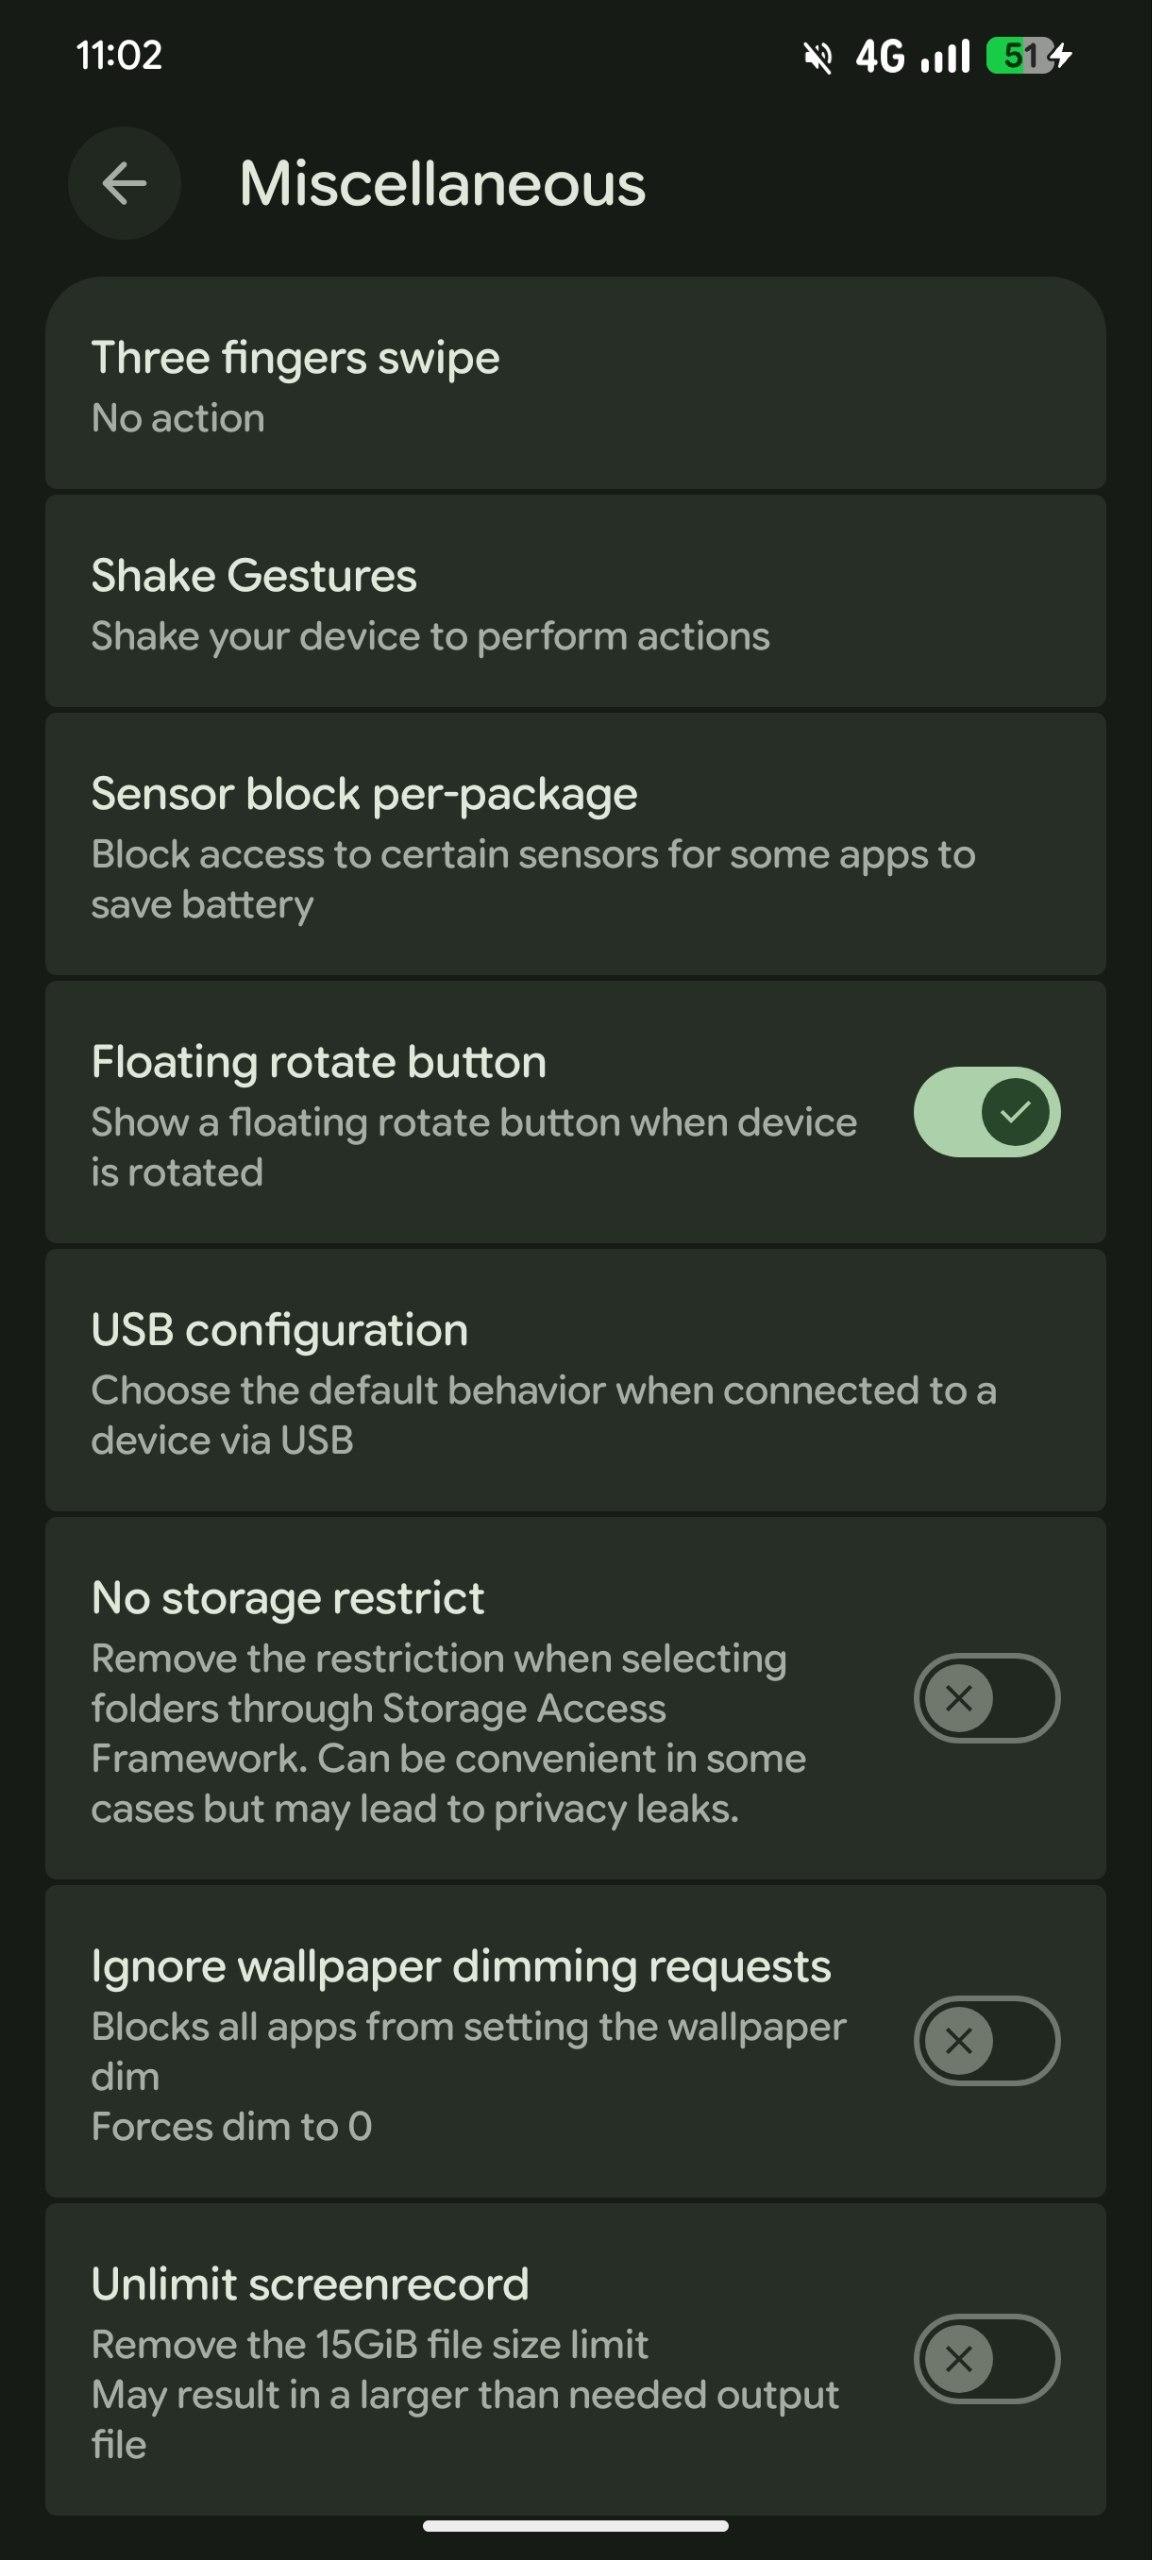Image resolution: width=1152 pixels, height=2560 pixels.
Task: Turn on Ignore wallpaper dimming requests
Action: coord(986,2041)
